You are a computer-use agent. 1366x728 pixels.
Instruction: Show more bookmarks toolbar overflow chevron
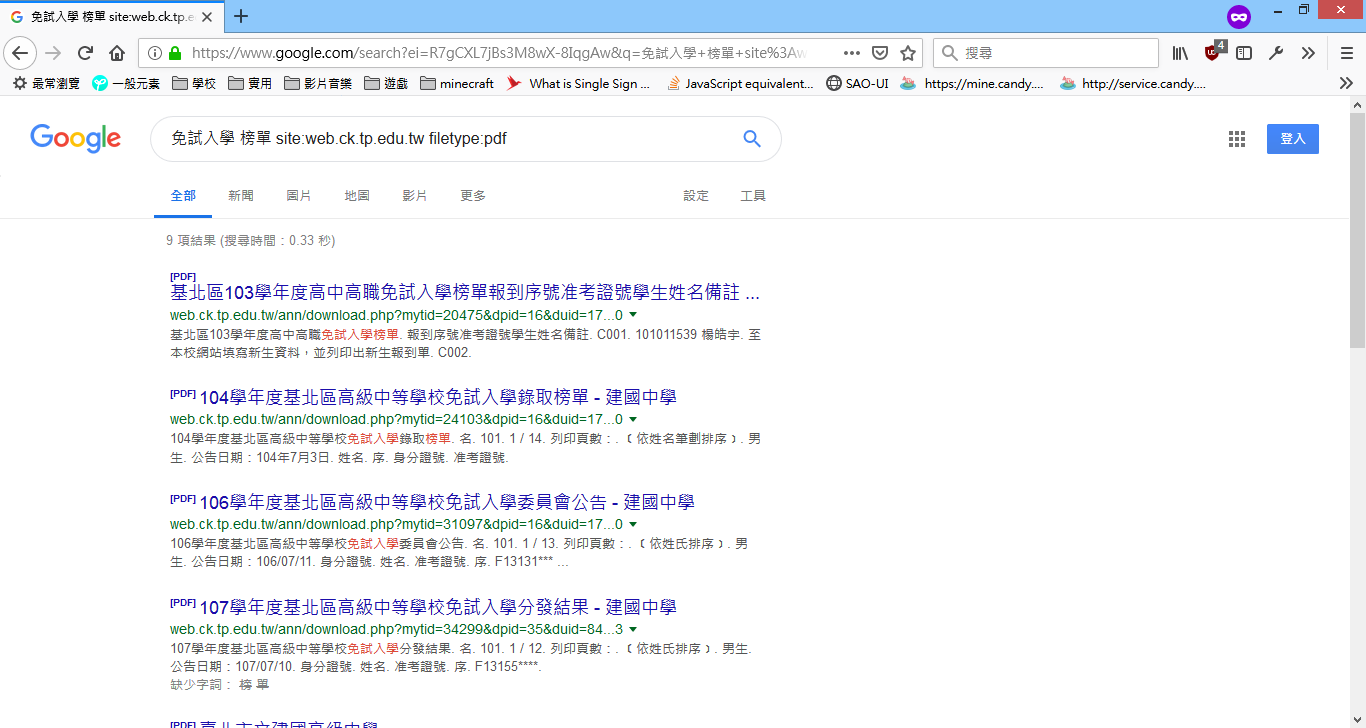(x=1346, y=84)
